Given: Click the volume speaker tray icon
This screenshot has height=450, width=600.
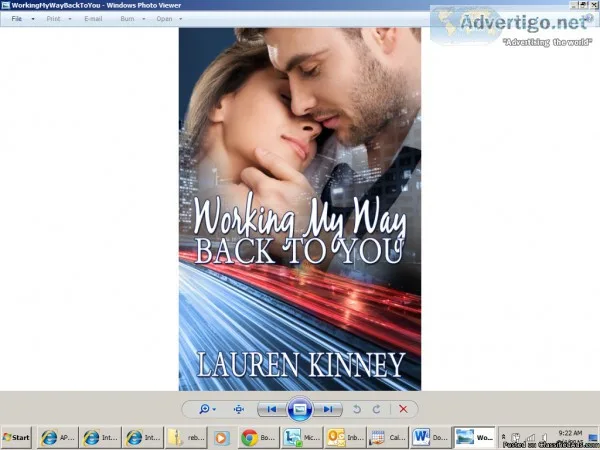Looking at the screenshot, I should click(x=545, y=437).
